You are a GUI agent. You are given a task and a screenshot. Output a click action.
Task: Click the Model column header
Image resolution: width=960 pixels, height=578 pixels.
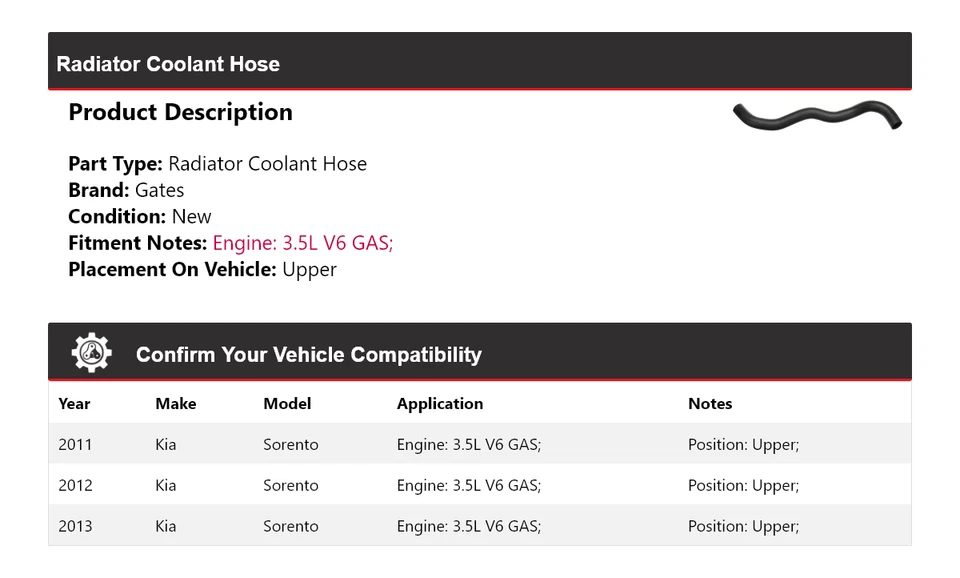point(287,404)
